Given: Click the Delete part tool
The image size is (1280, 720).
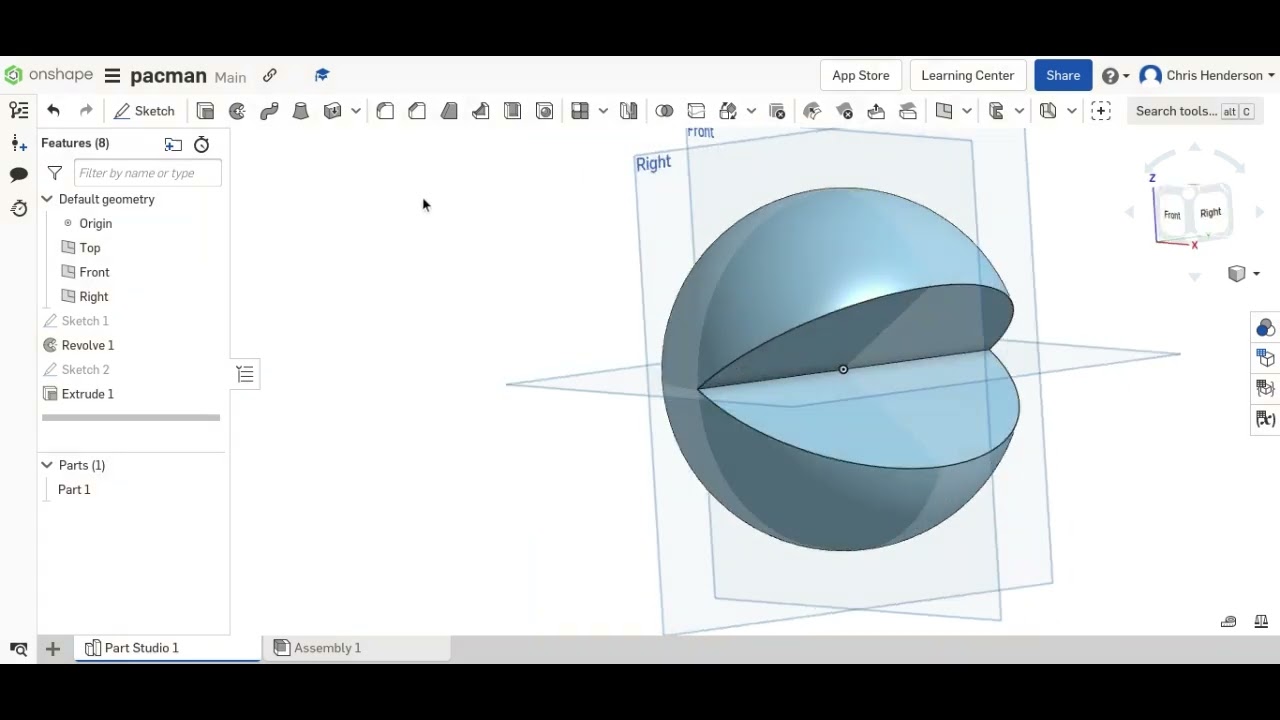Looking at the screenshot, I should tap(777, 111).
